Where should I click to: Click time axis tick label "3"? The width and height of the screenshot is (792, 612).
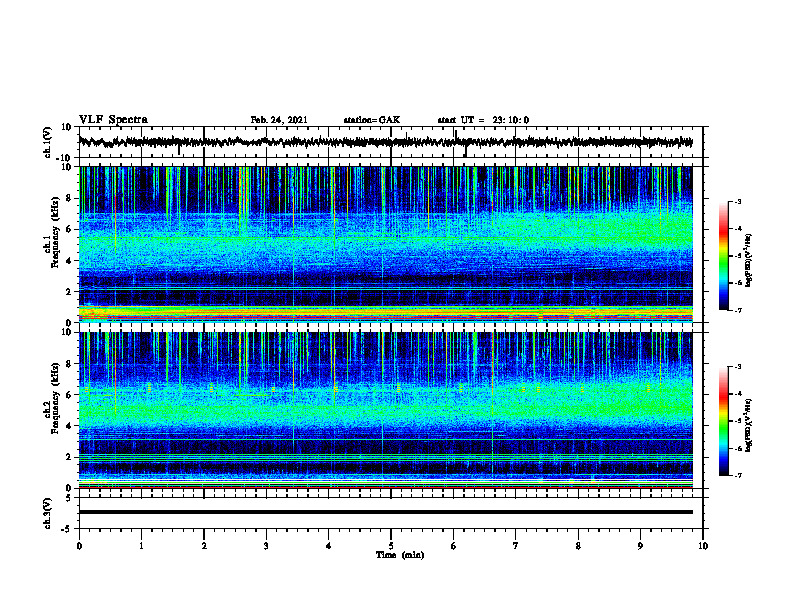(266, 546)
